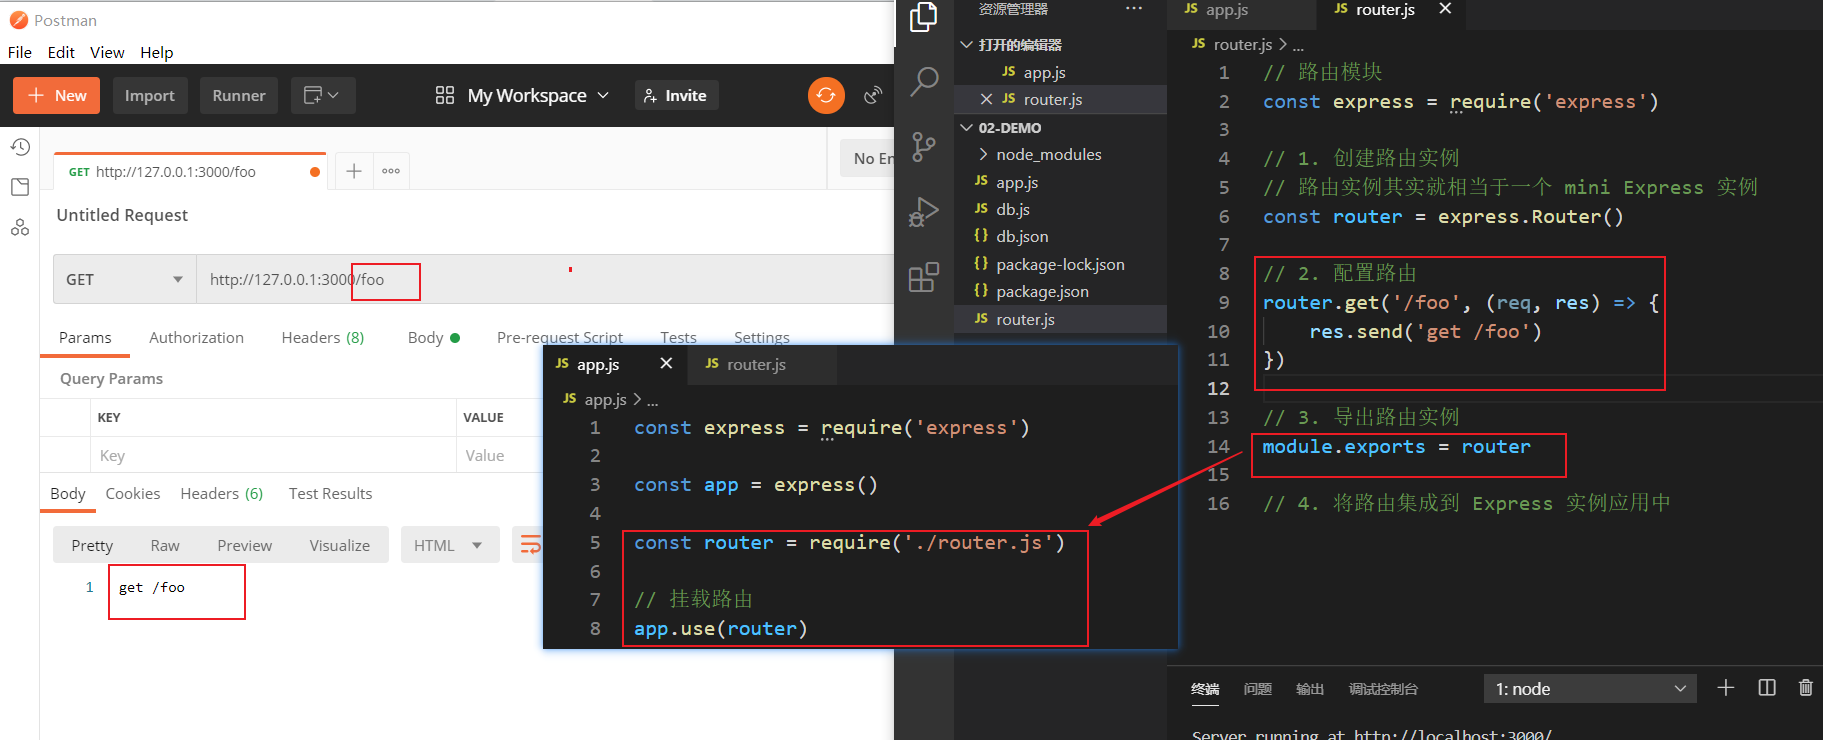Click the Import button
The height and width of the screenshot is (740, 1823).
[150, 95]
